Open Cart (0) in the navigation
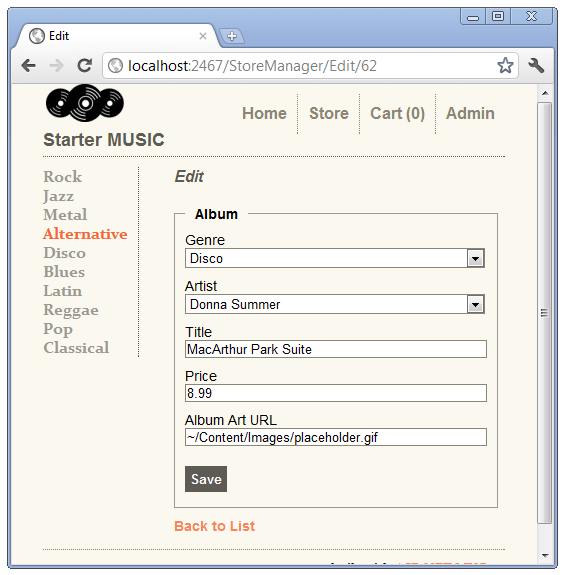The height and width of the screenshot is (575, 562). coord(397,113)
